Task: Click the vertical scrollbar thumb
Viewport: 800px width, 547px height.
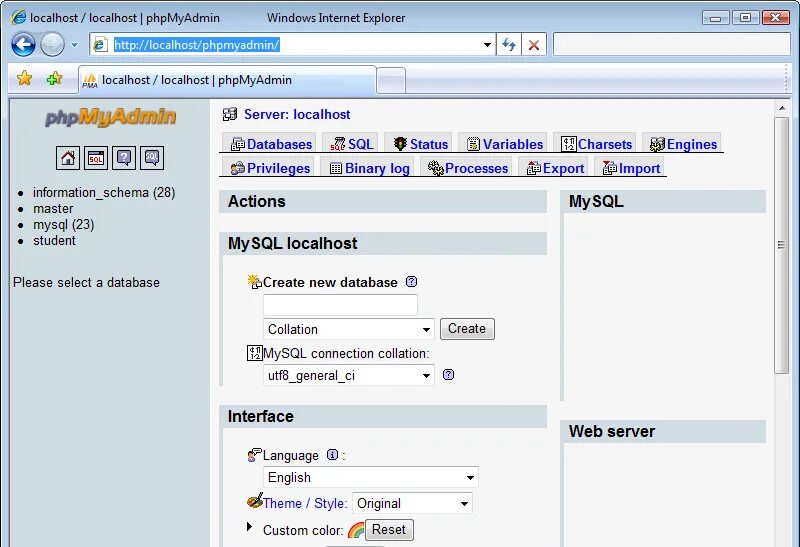Action: tap(781, 245)
